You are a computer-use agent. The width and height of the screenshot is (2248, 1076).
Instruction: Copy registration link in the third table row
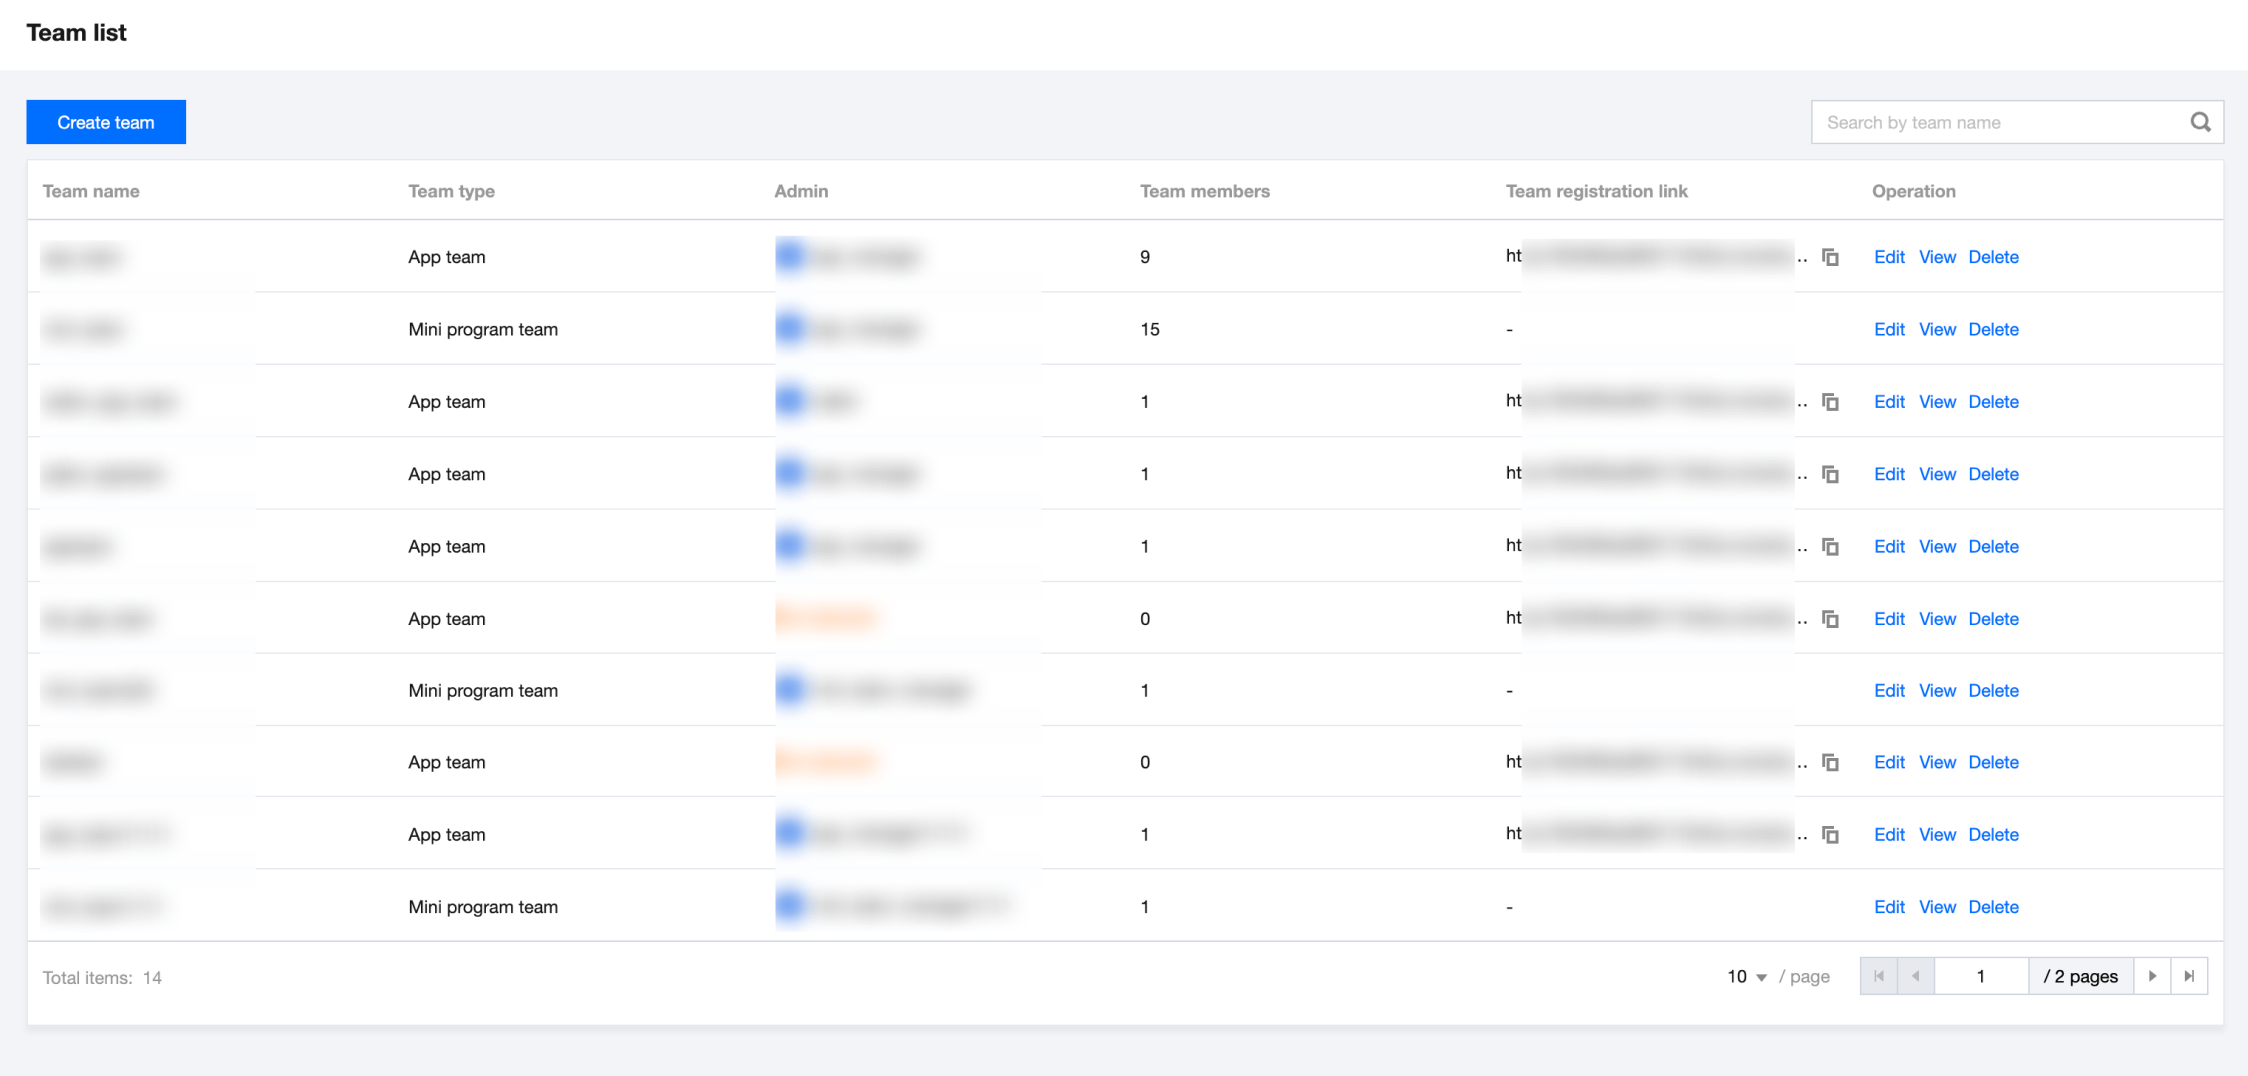[1830, 402]
